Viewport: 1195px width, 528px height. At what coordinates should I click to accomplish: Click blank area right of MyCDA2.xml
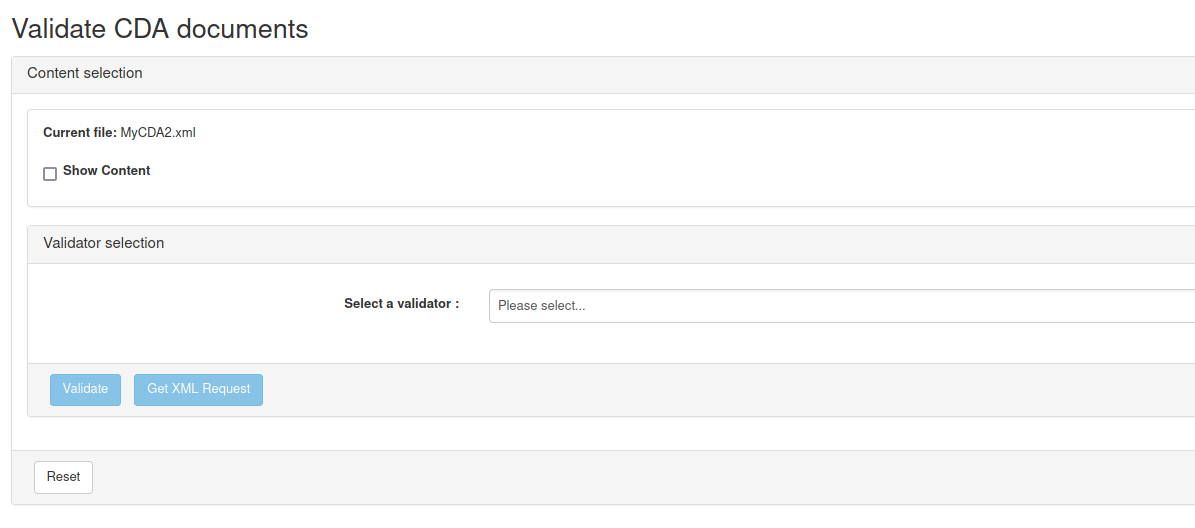tap(600, 133)
